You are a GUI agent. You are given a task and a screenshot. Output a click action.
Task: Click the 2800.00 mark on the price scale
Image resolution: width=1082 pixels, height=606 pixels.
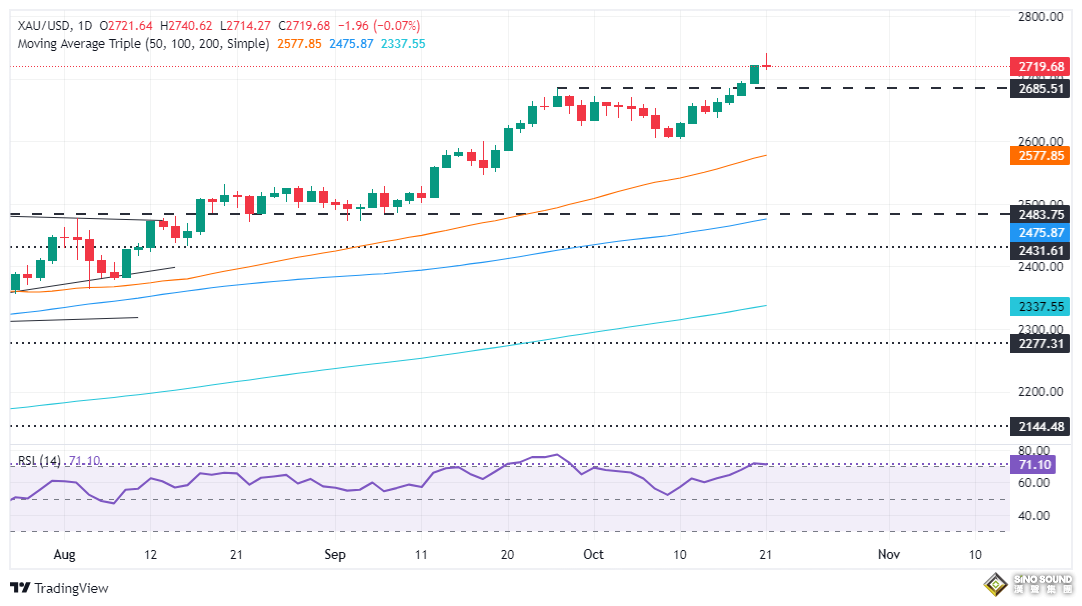(x=1042, y=17)
